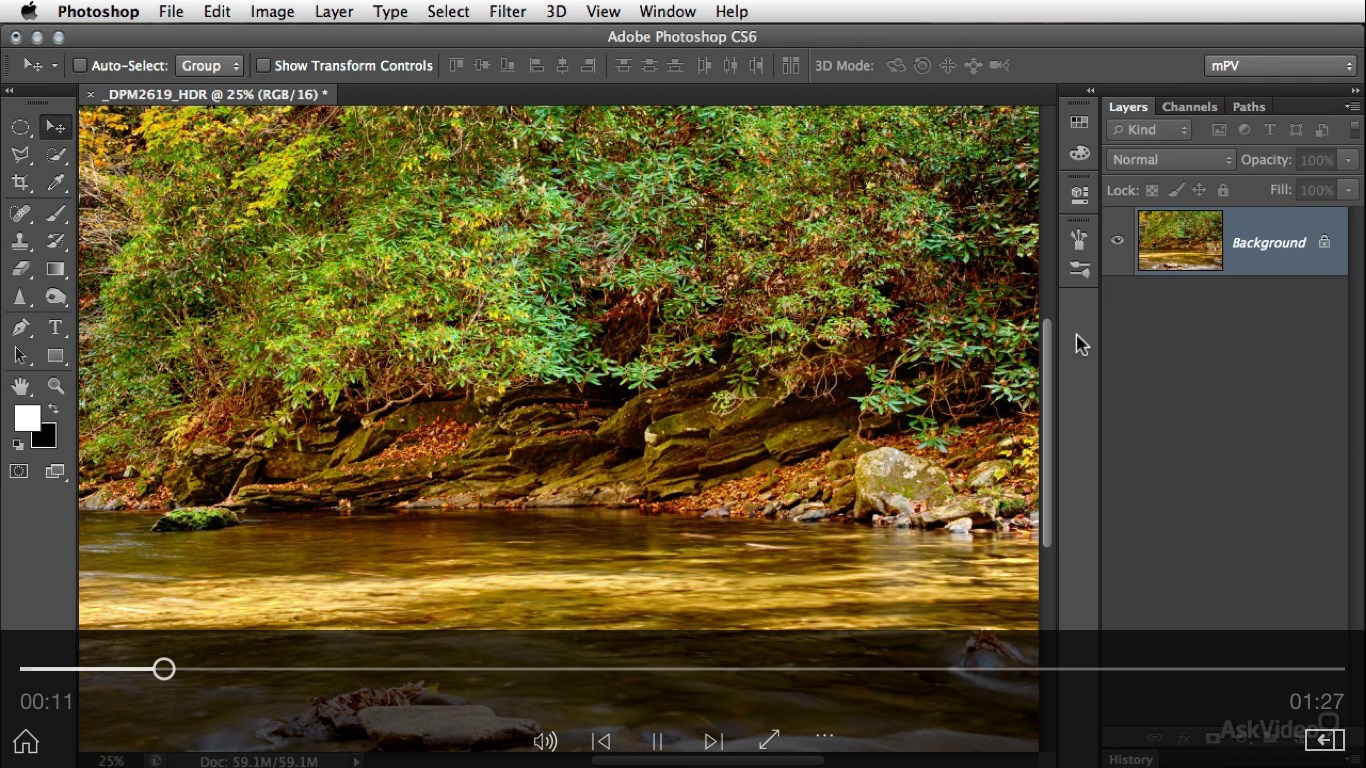Select the Brush tool
The image size is (1366, 768).
(x=56, y=213)
